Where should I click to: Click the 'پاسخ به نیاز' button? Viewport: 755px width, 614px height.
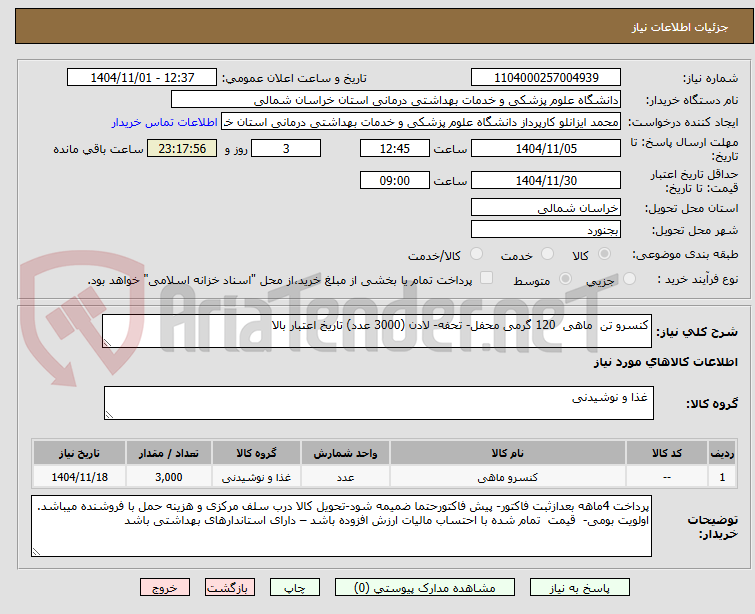[579, 588]
